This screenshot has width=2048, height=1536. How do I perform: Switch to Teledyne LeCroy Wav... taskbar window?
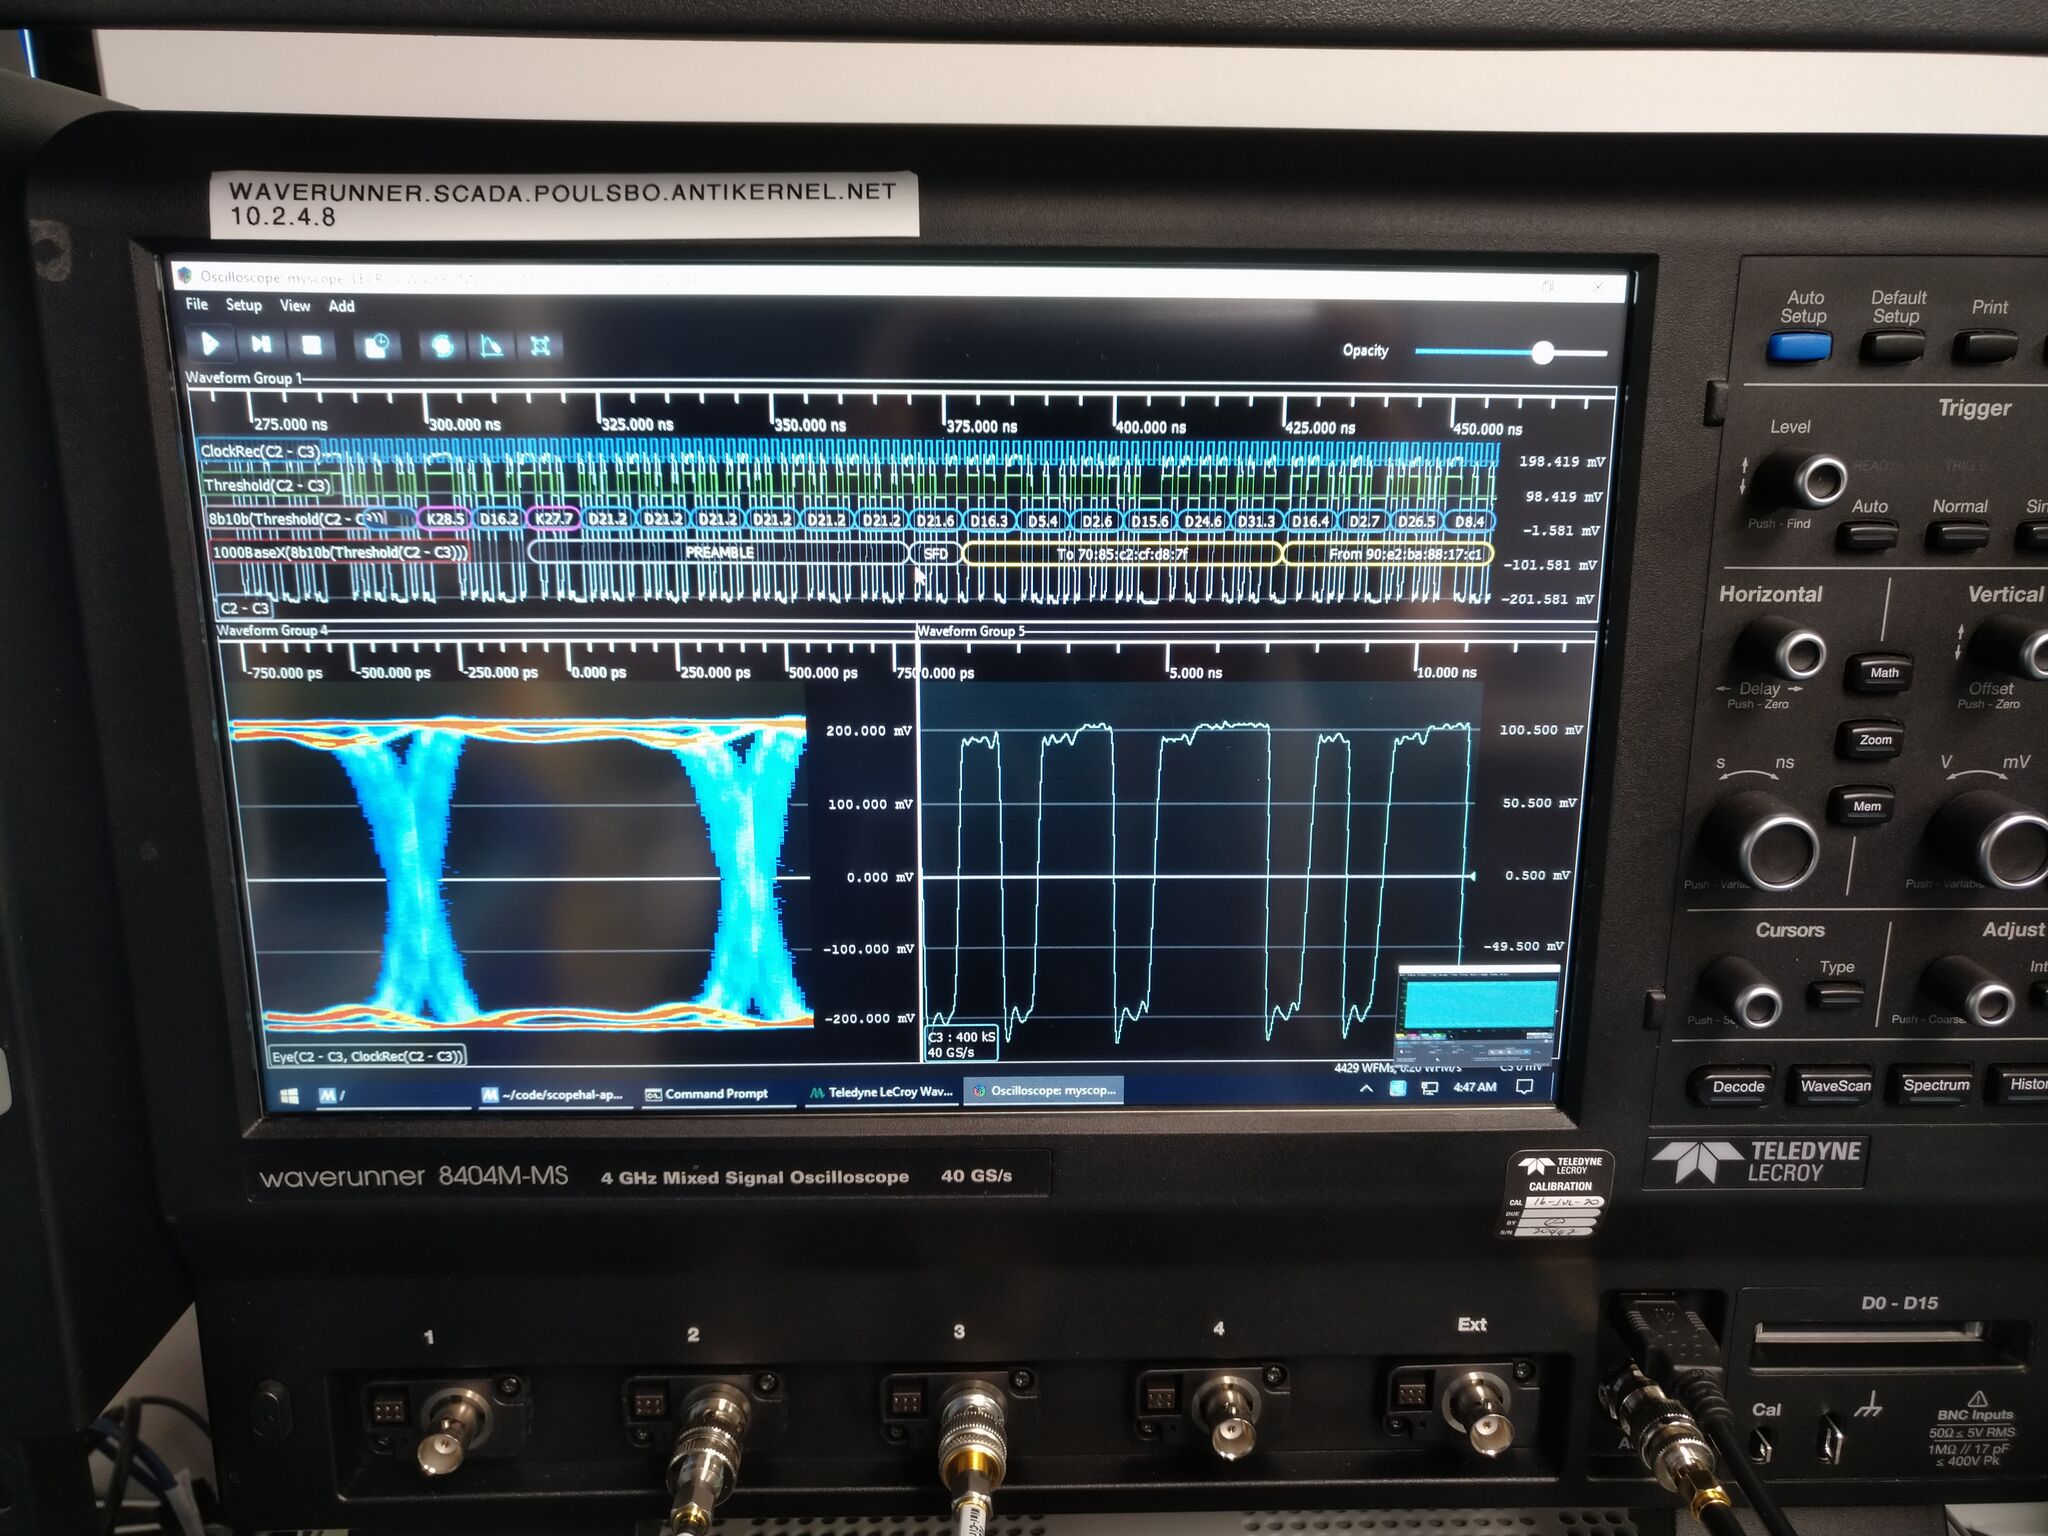tap(881, 1092)
